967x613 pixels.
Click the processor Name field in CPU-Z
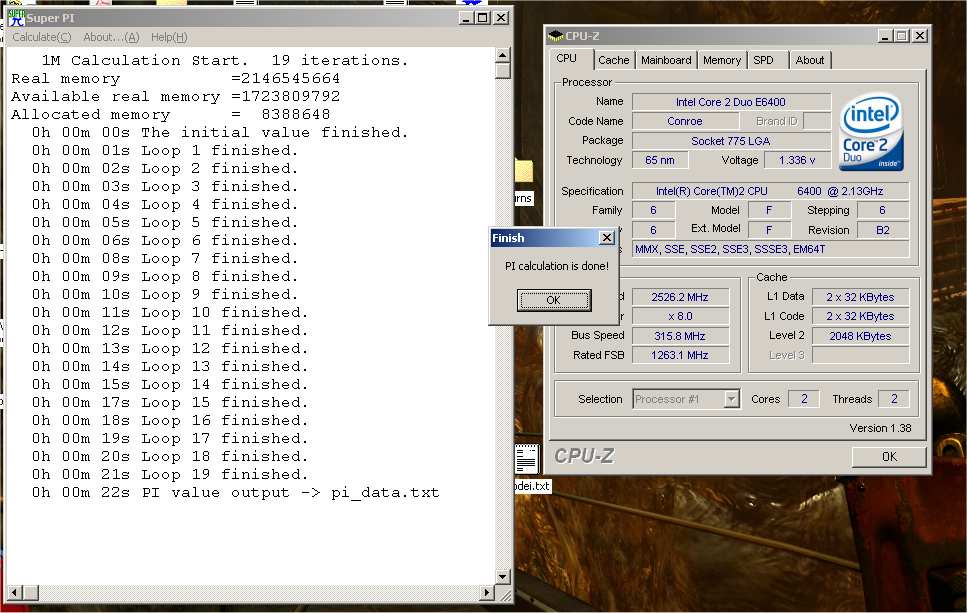tap(731, 102)
